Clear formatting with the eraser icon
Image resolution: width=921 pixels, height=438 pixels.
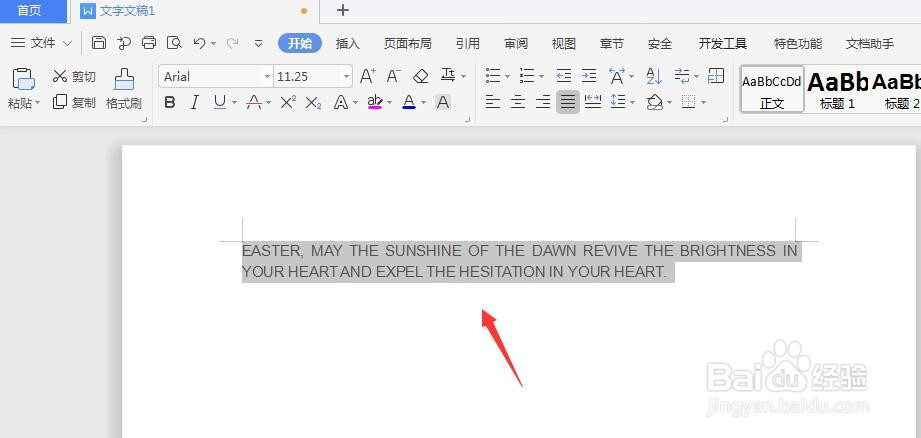(421, 76)
